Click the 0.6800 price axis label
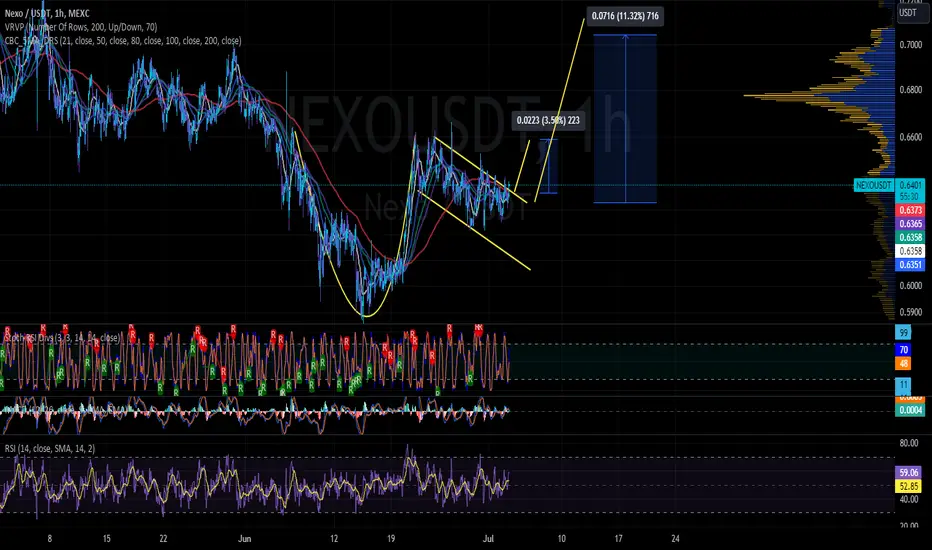This screenshot has height=550, width=932. tap(911, 90)
